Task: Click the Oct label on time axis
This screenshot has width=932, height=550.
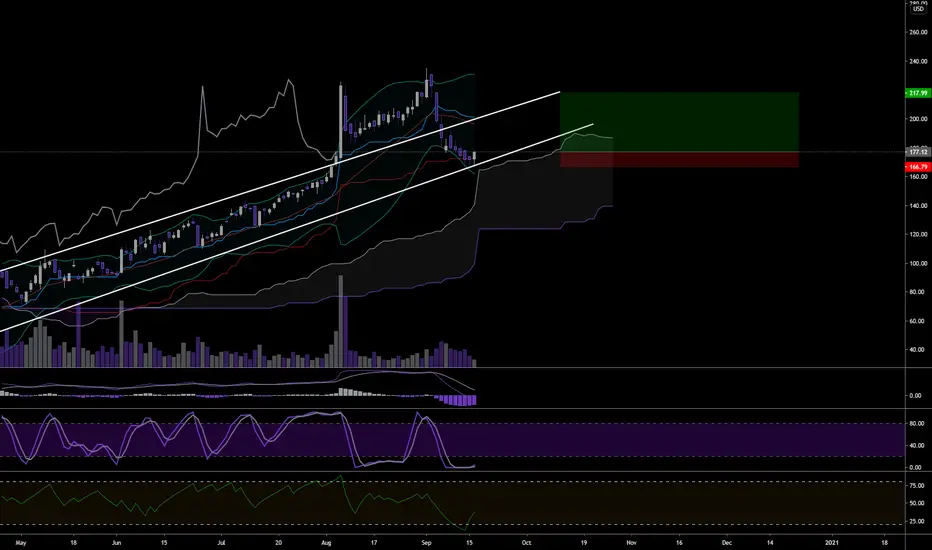Action: click(x=526, y=543)
